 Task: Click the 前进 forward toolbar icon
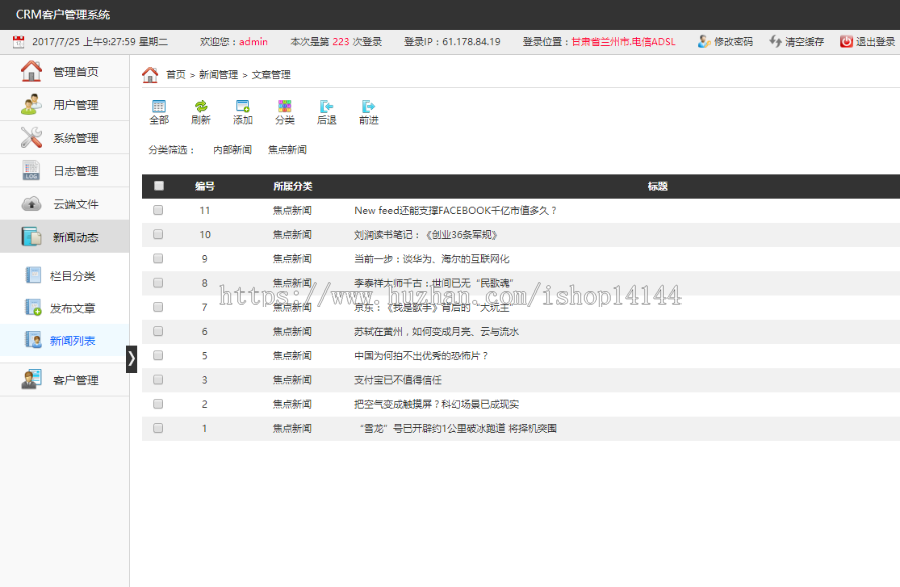368,106
